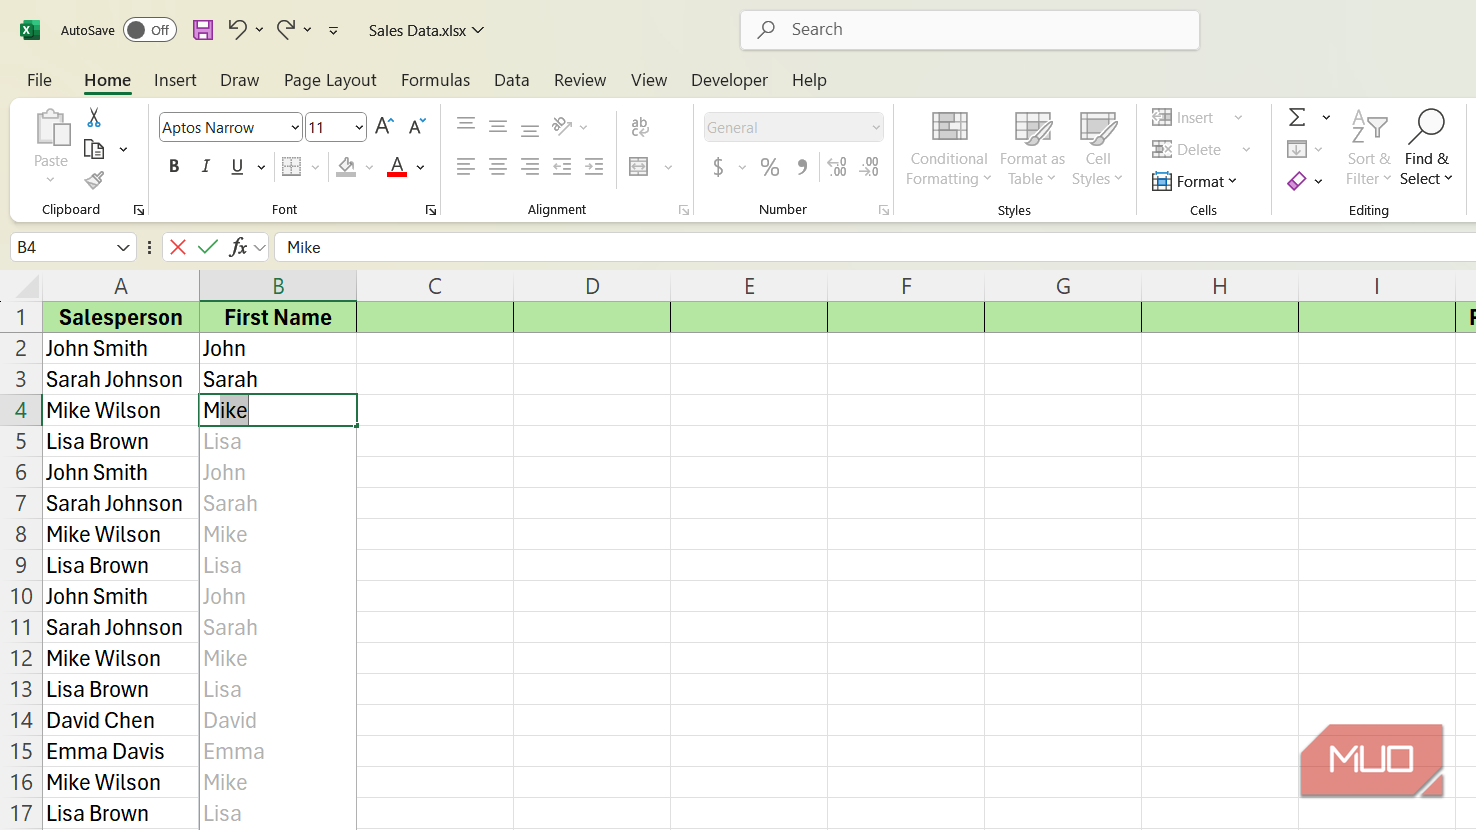Image resolution: width=1476 pixels, height=830 pixels.
Task: Confirm cell entry with the checkmark icon
Action: coord(208,247)
